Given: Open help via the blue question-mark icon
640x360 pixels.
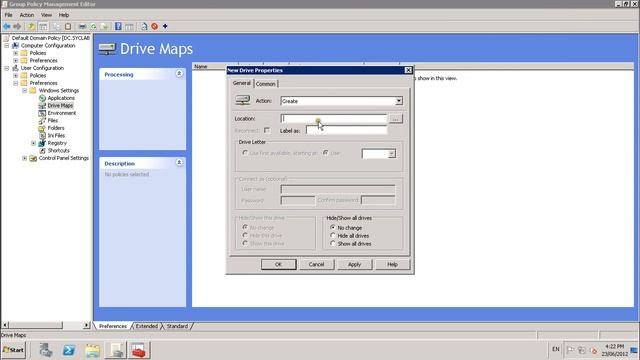Looking at the screenshot, I should click(x=118, y=27).
